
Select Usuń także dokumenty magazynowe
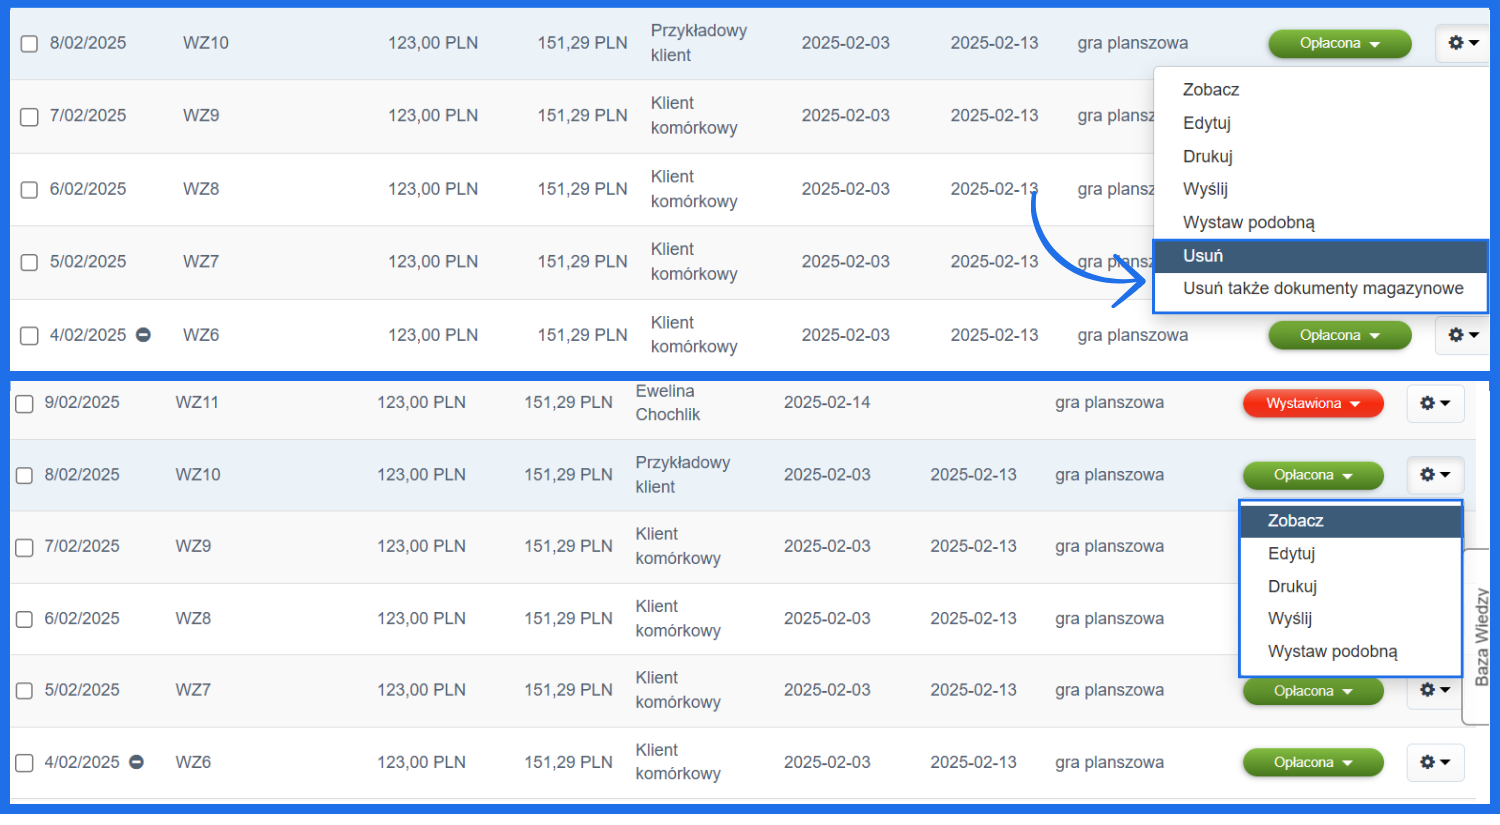(x=1321, y=289)
